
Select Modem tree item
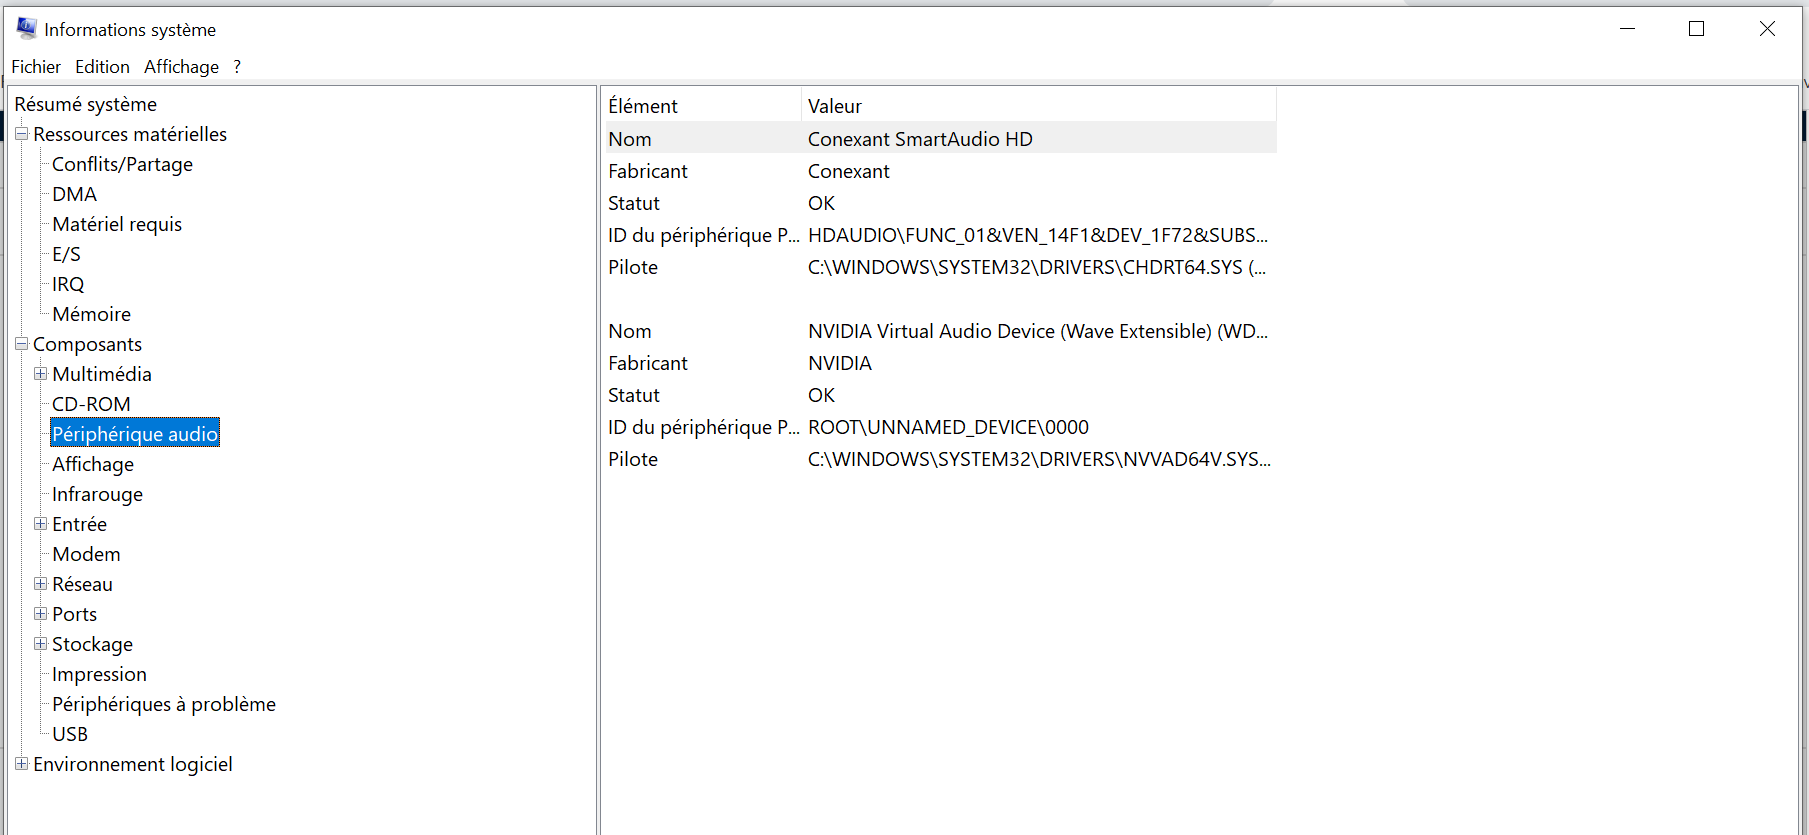[86, 554]
